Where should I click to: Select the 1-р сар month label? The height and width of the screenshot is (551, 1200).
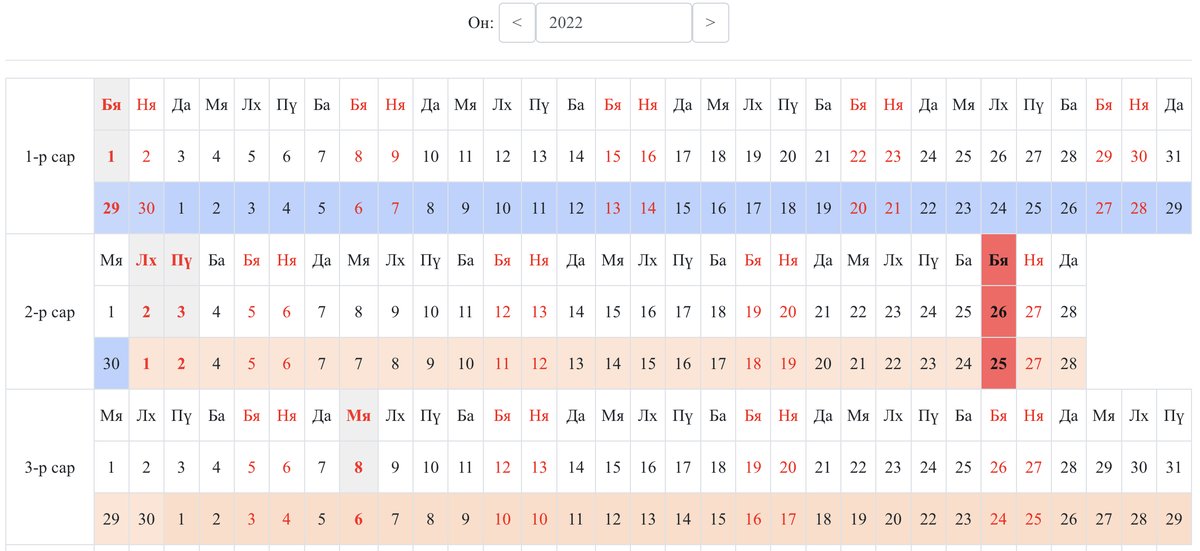click(x=50, y=156)
